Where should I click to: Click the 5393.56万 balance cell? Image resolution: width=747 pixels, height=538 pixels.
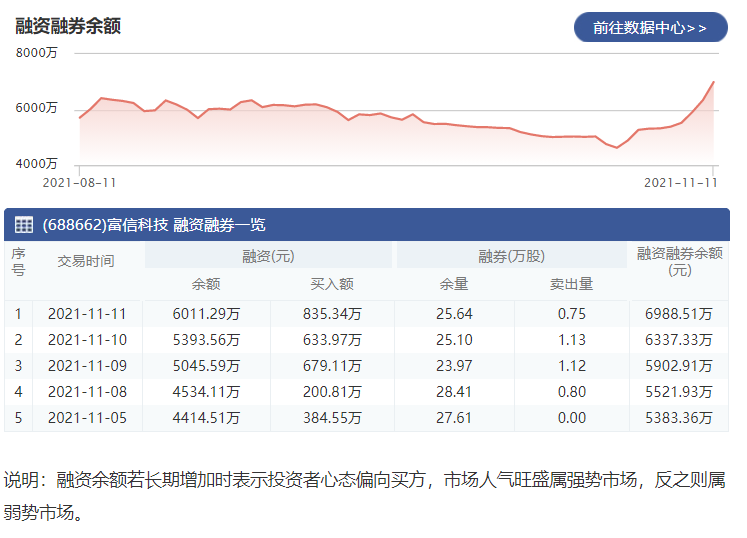tap(206, 340)
